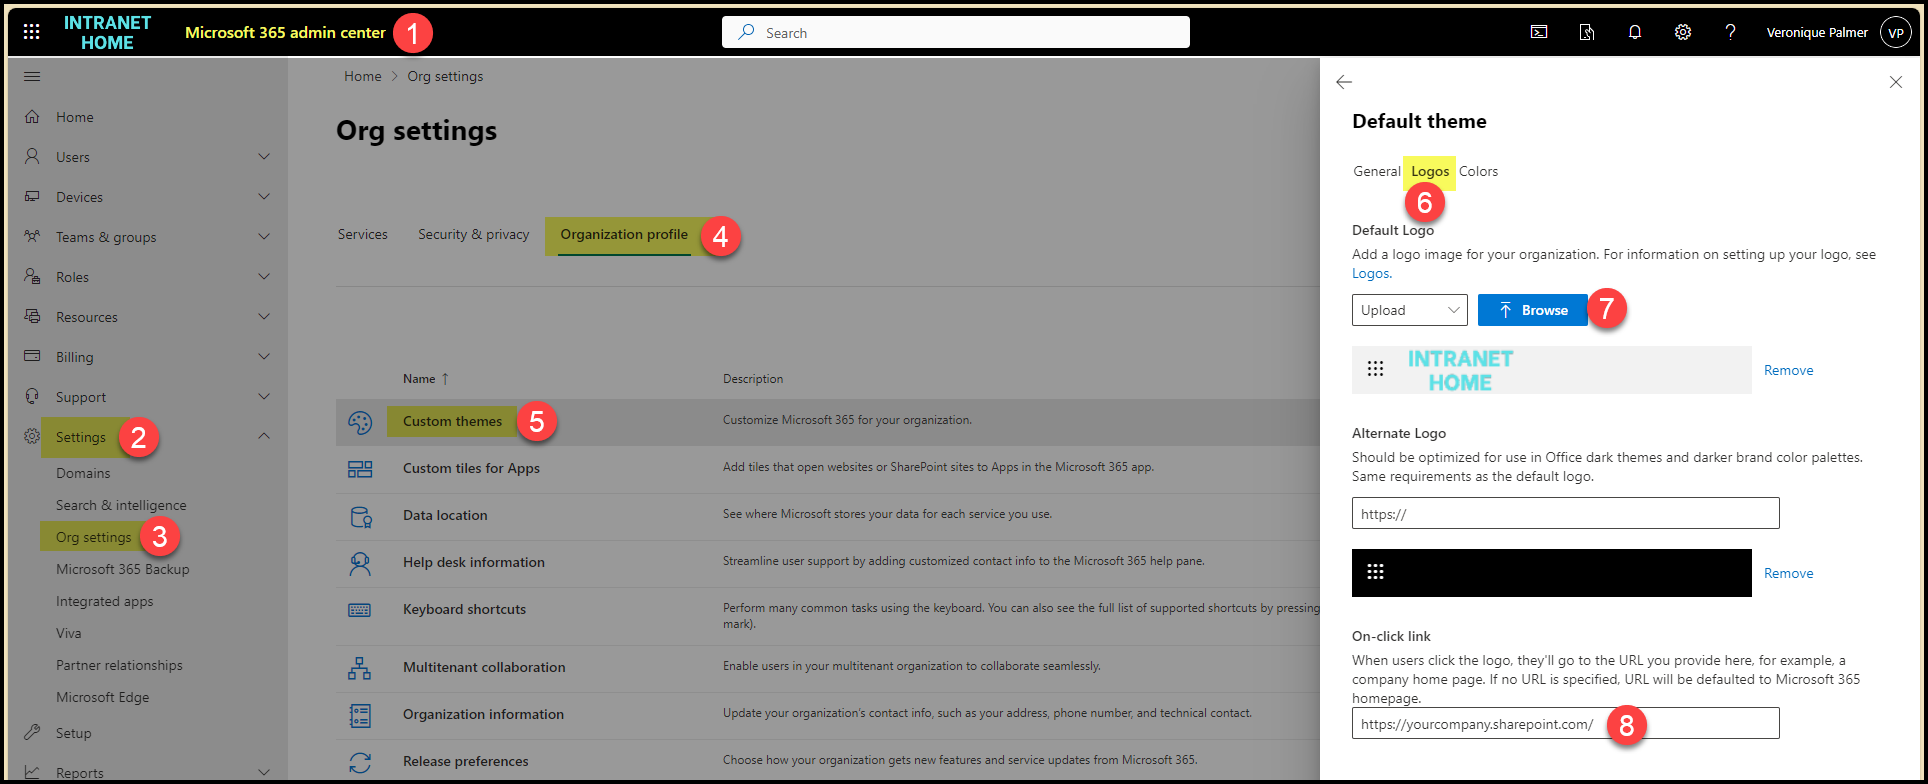1928x784 pixels.
Task: Expand the Users navigation section
Action: click(x=264, y=157)
